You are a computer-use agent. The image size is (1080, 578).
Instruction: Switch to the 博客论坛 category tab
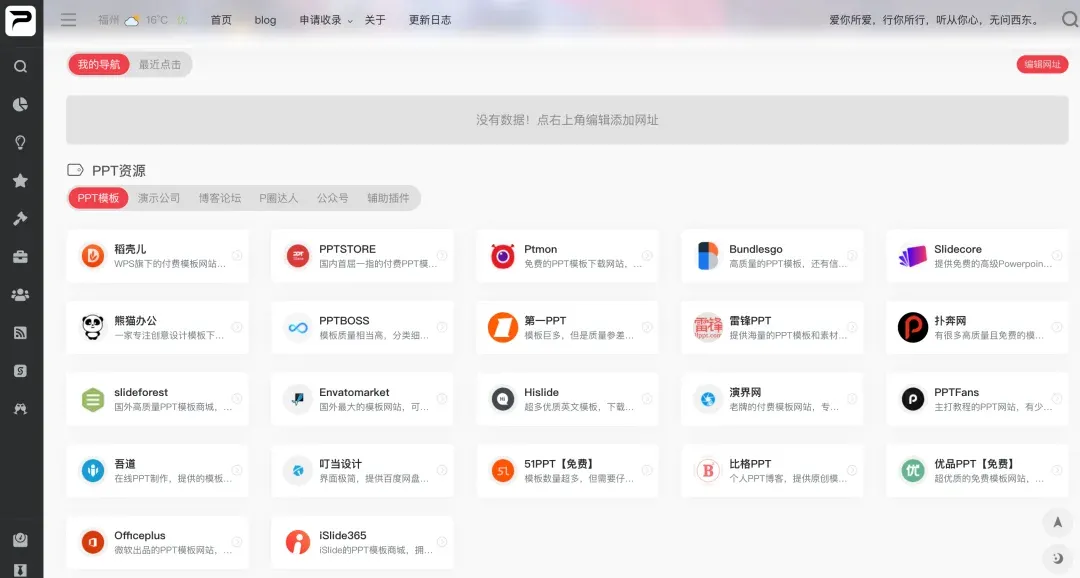pyautogui.click(x=220, y=198)
